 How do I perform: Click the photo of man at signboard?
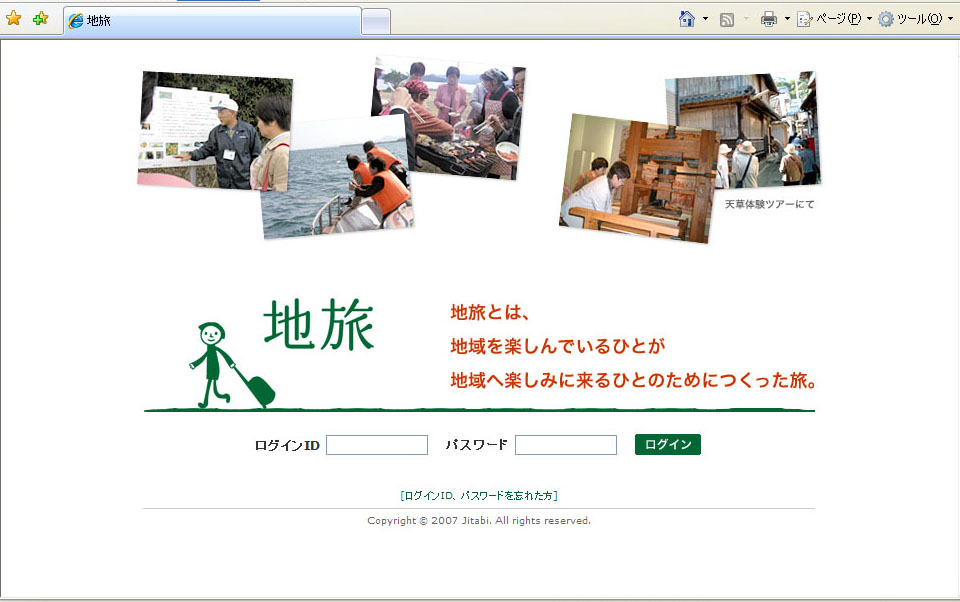(x=215, y=129)
